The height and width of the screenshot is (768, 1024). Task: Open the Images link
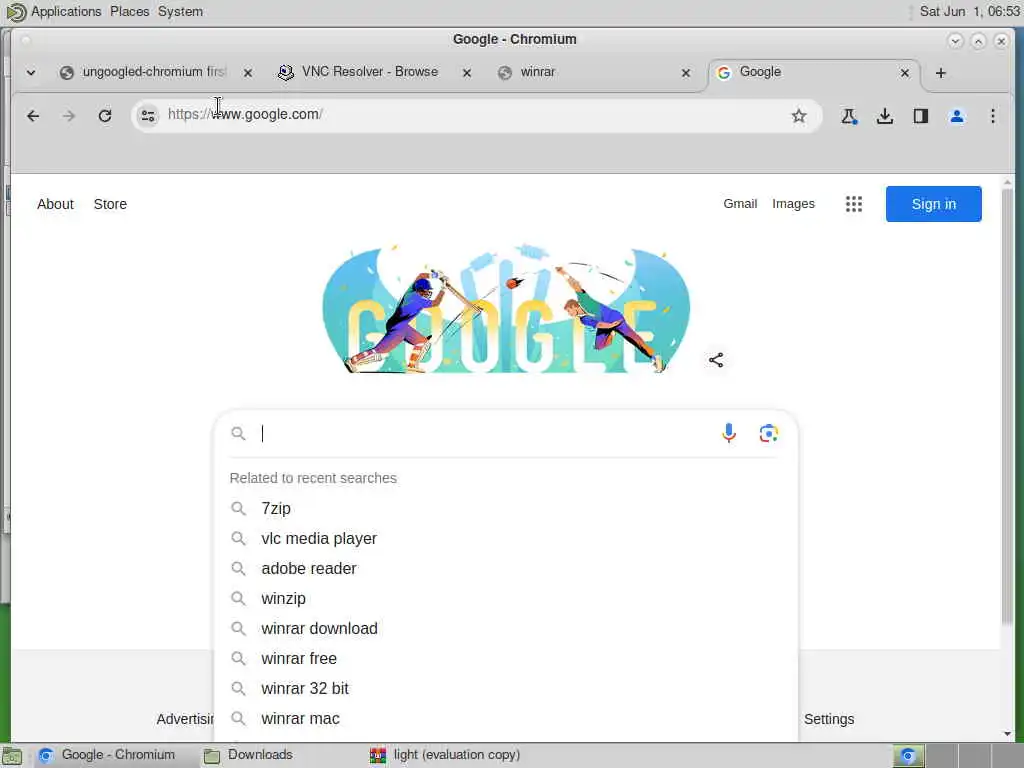(x=793, y=204)
